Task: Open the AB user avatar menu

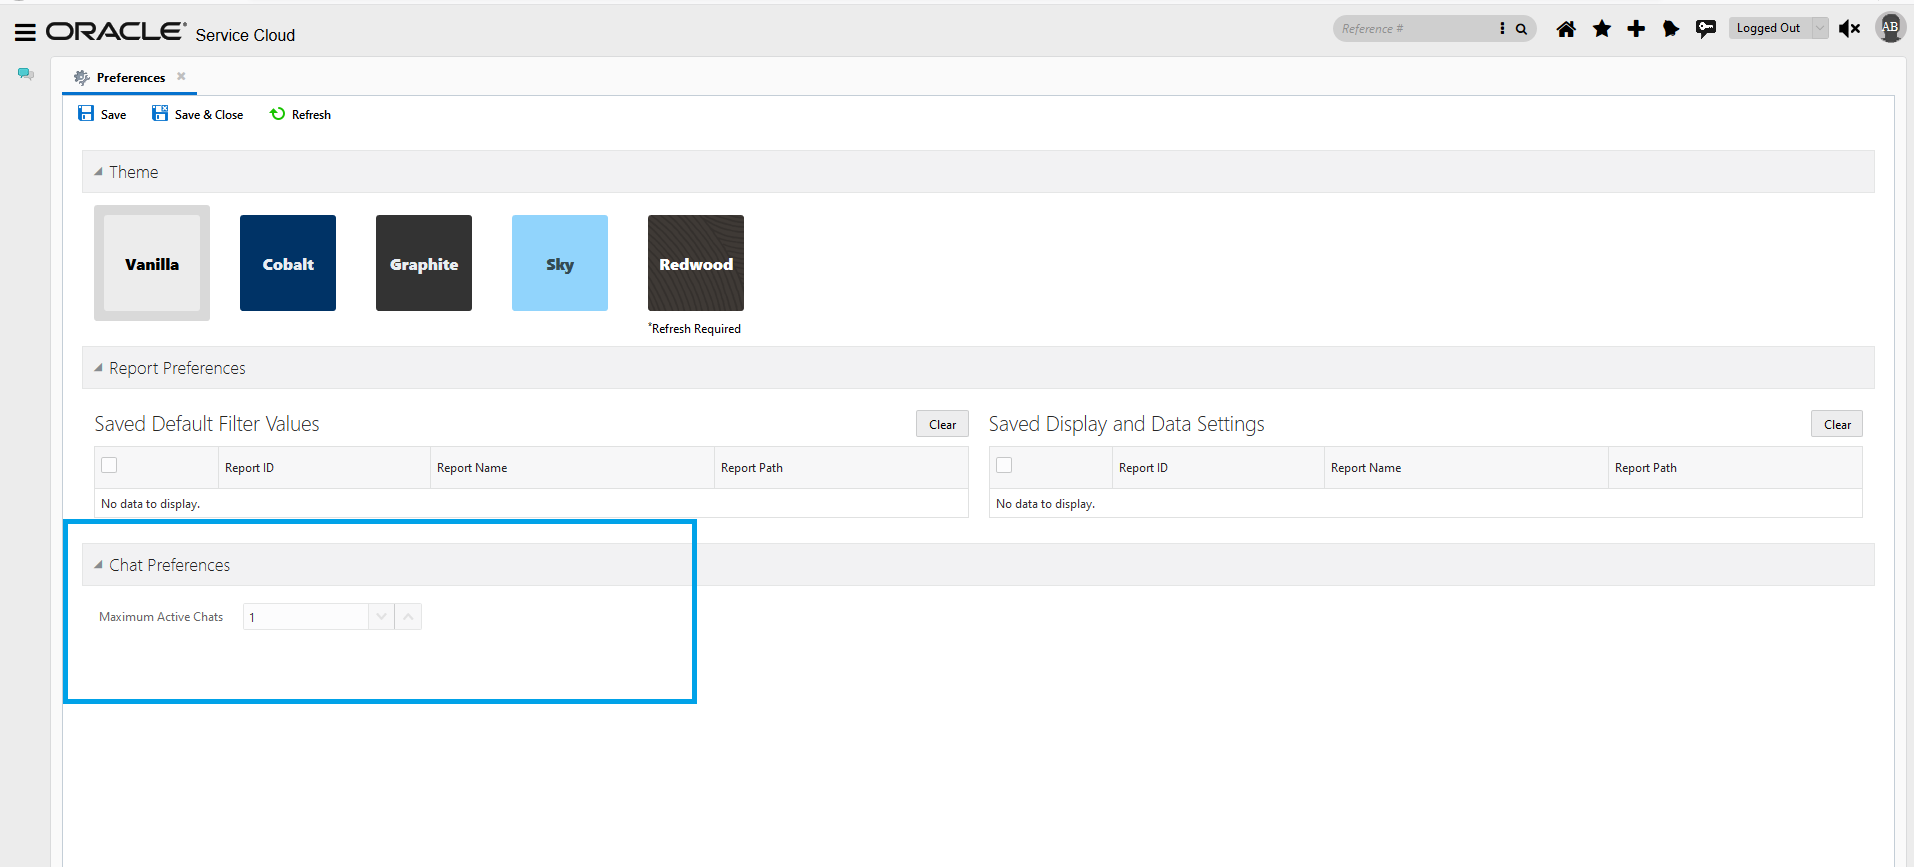Action: pyautogui.click(x=1890, y=27)
